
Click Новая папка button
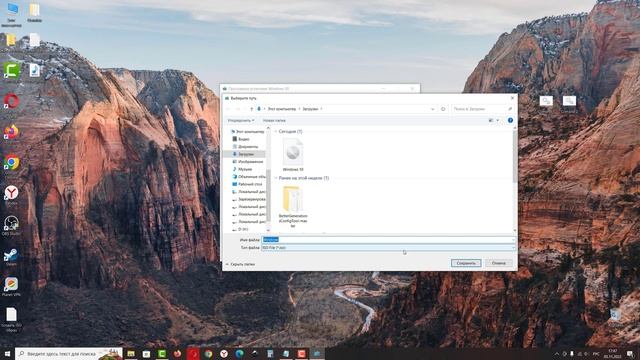point(274,120)
